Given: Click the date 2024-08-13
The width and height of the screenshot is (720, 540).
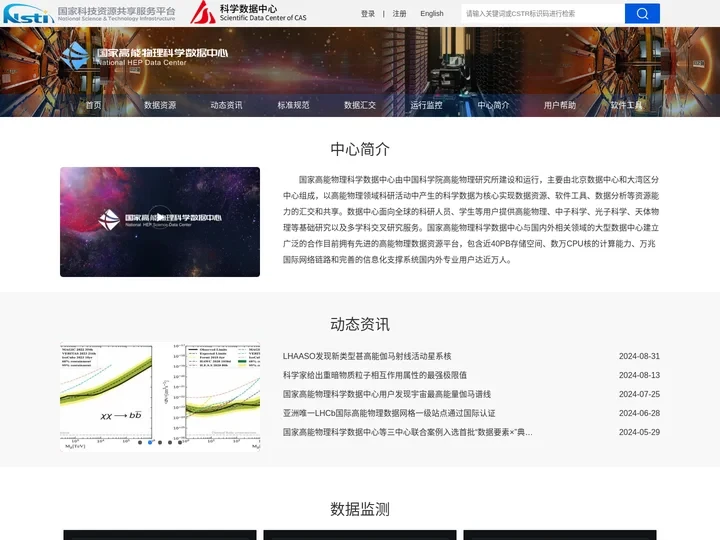Looking at the screenshot, I should [x=639, y=375].
